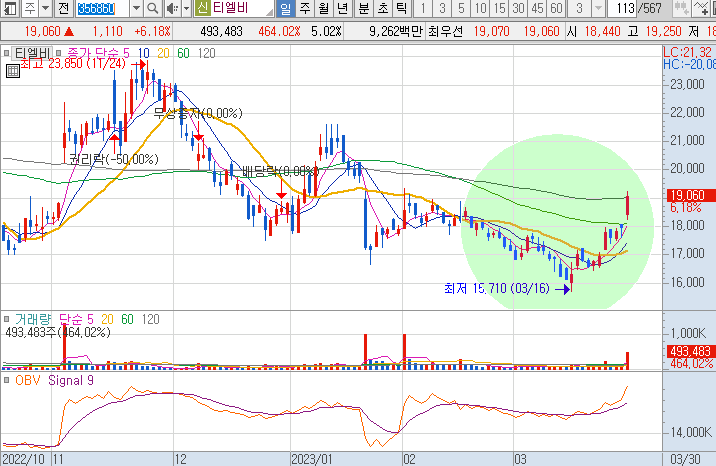Image resolution: width=716 pixels, height=466 pixels.
Task: Click the stock code input 356860
Action: 102,8
